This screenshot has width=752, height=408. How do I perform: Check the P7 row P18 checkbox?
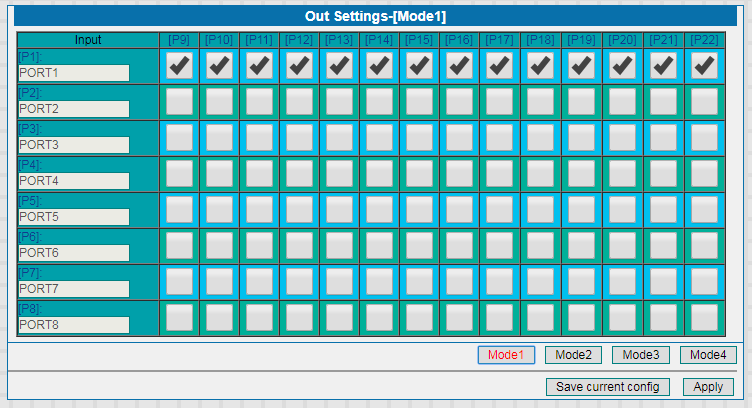(x=540, y=282)
